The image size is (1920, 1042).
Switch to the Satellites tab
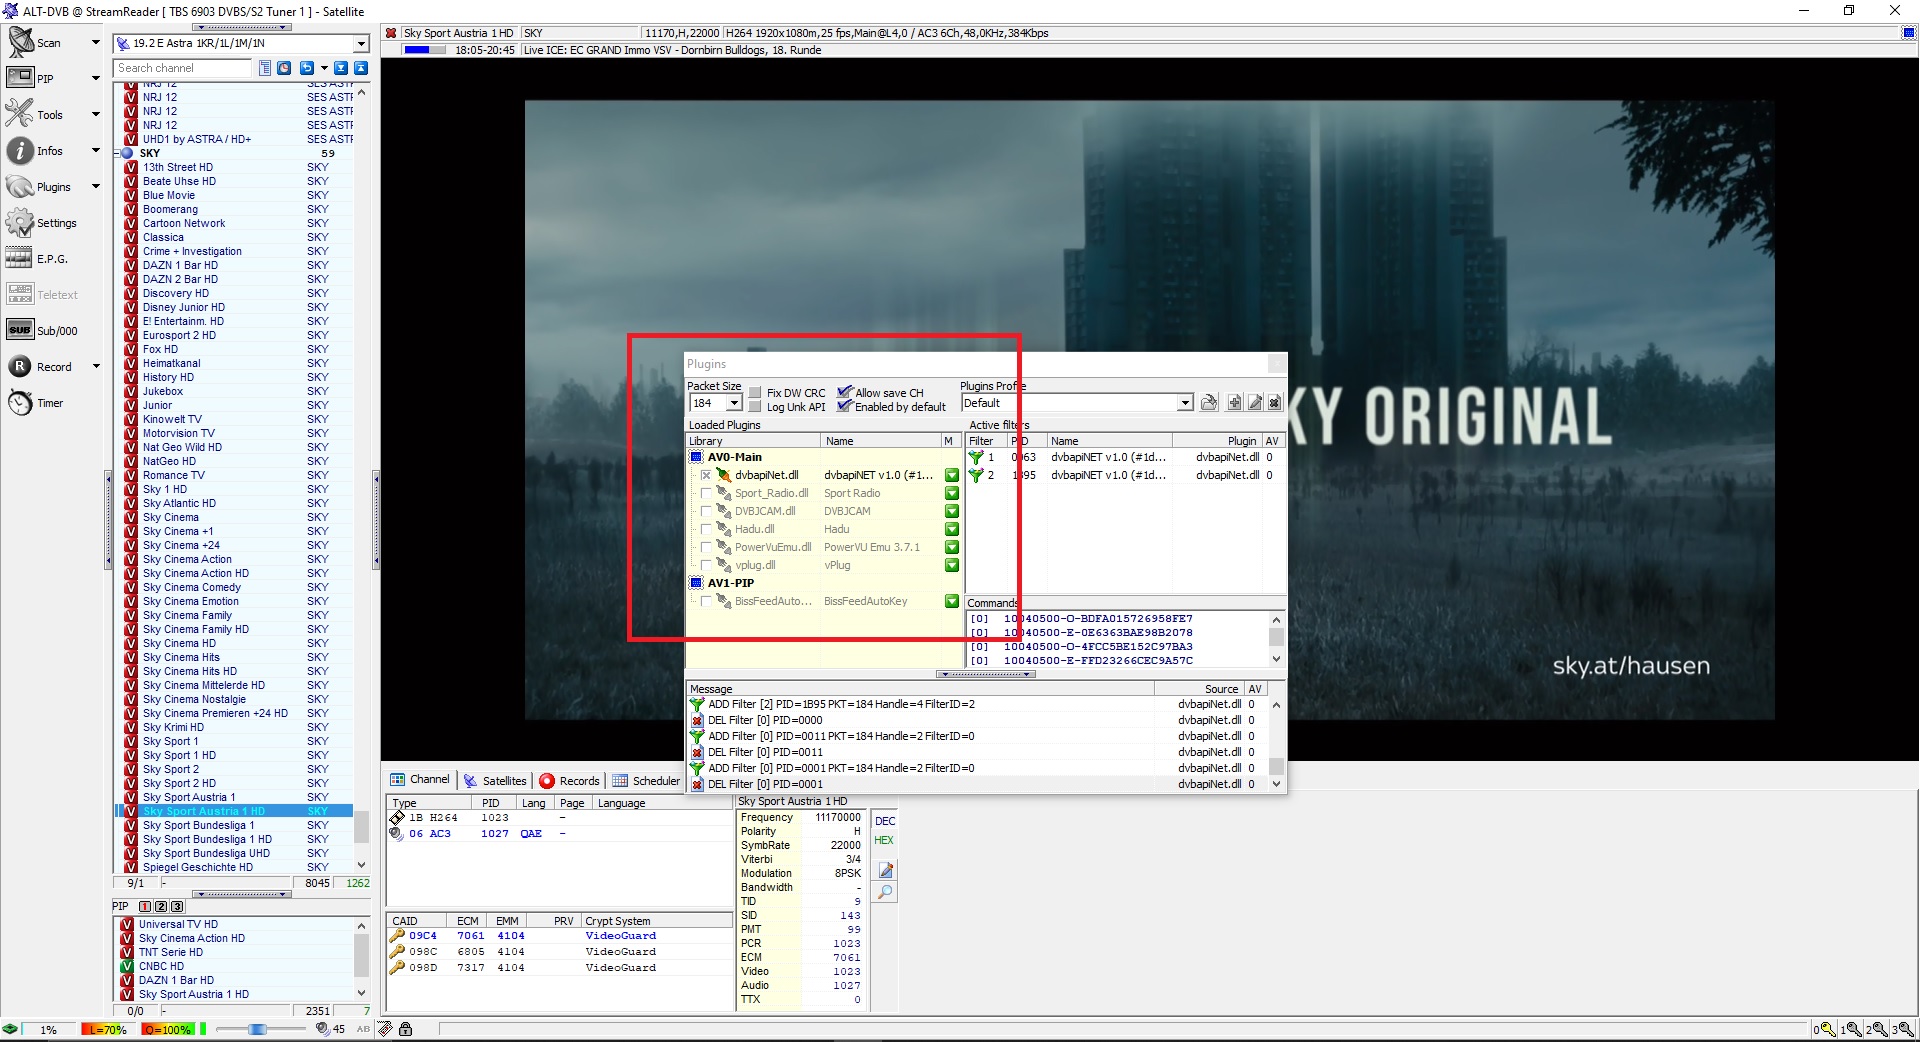click(496, 780)
